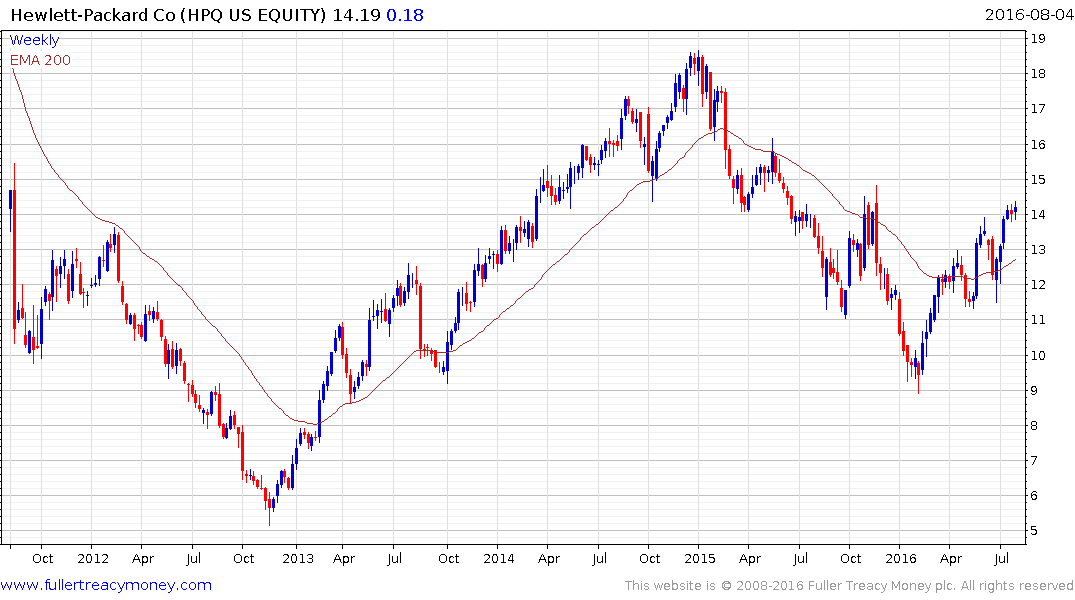Click the 12 price axis label
The image size is (1075, 600).
(1038, 285)
